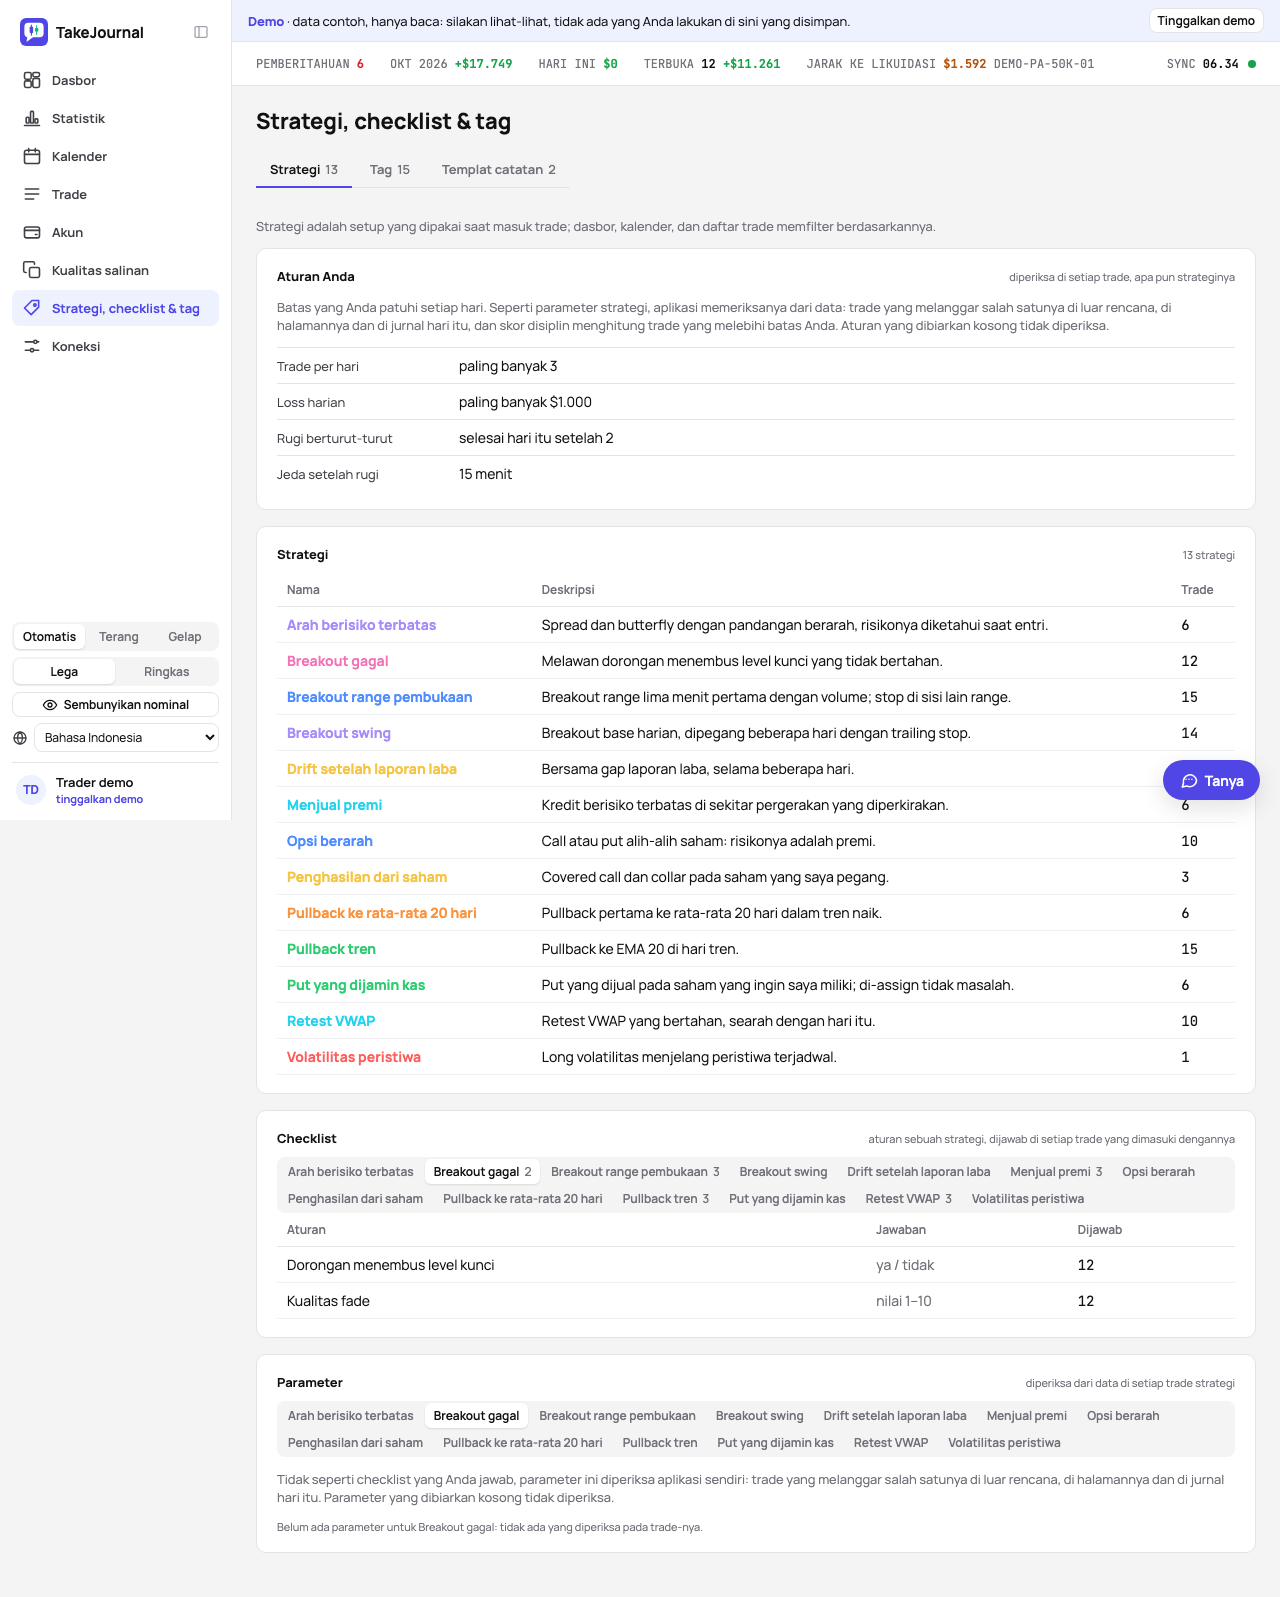
Task: Switch to the Tag 15 tab
Action: [x=390, y=170]
